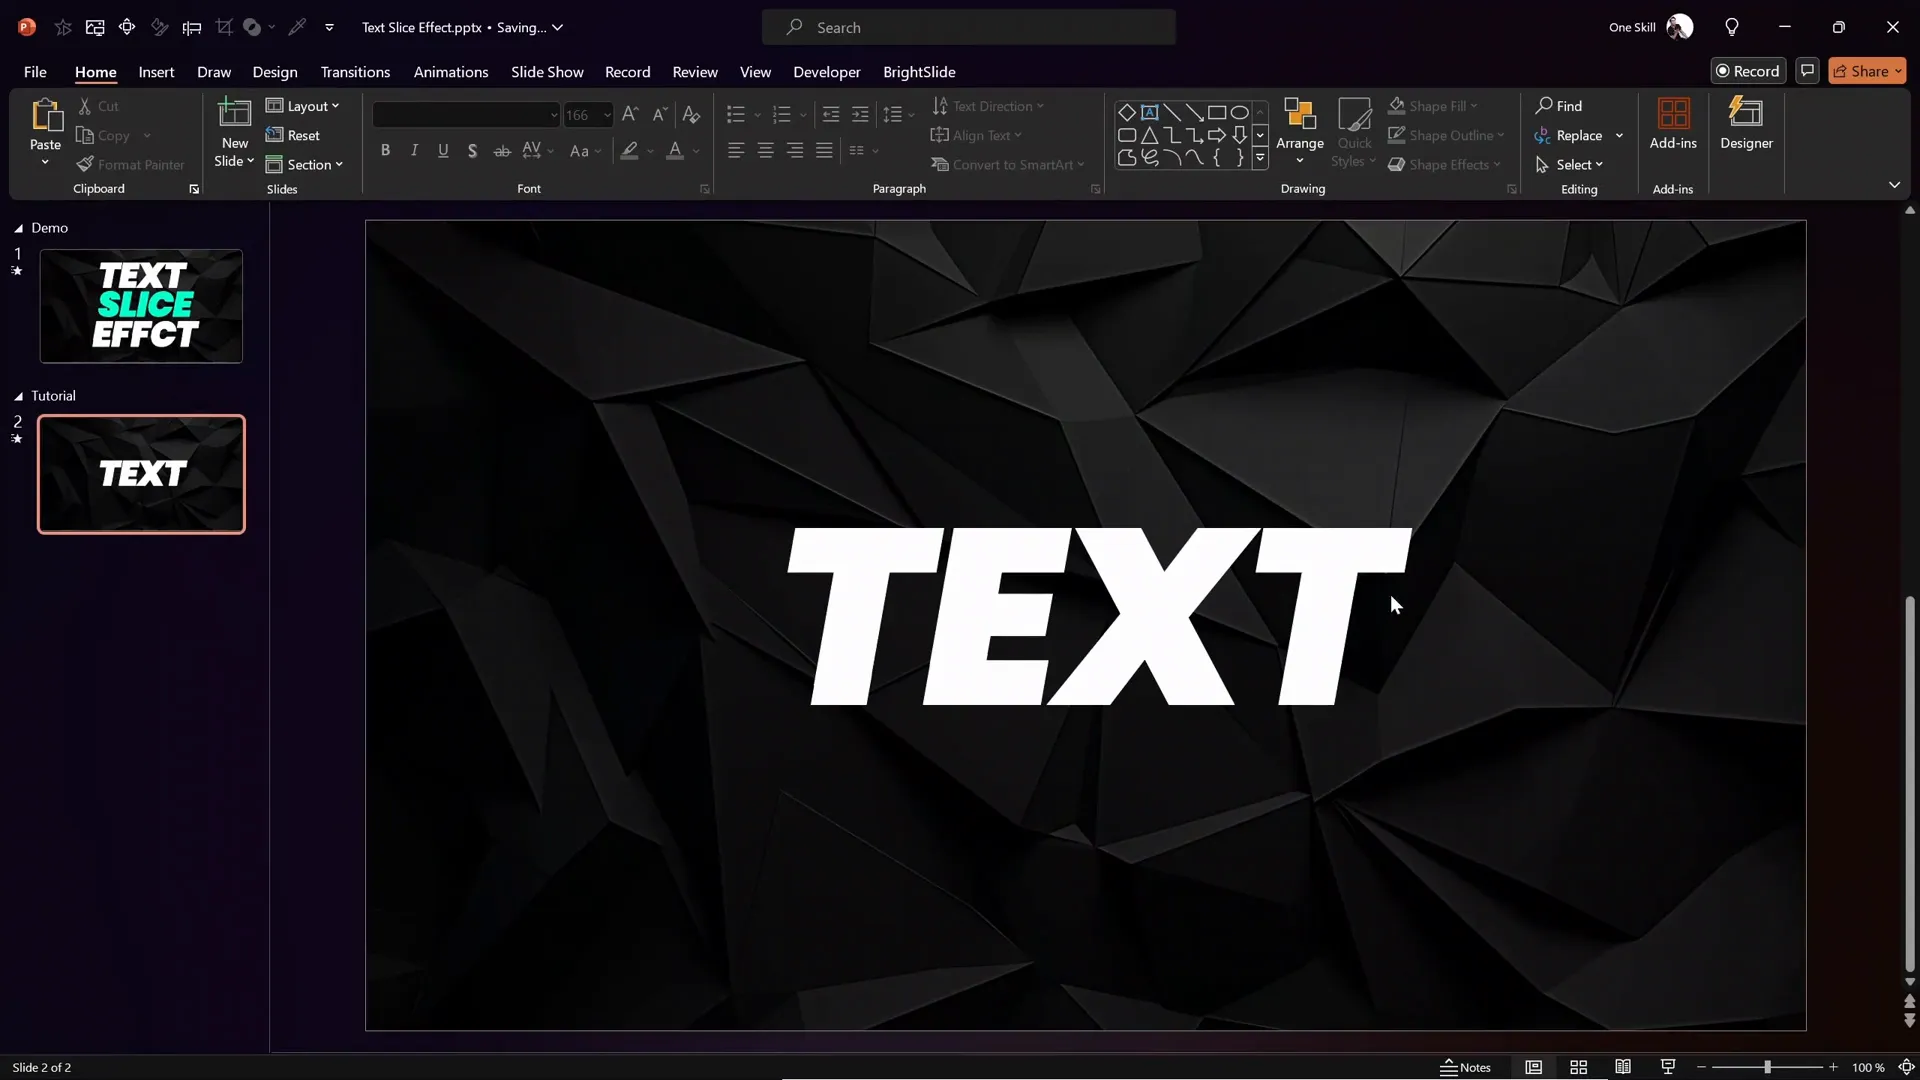1920x1080 pixels.
Task: Click Convert to SmartArt
Action: coord(1007,164)
